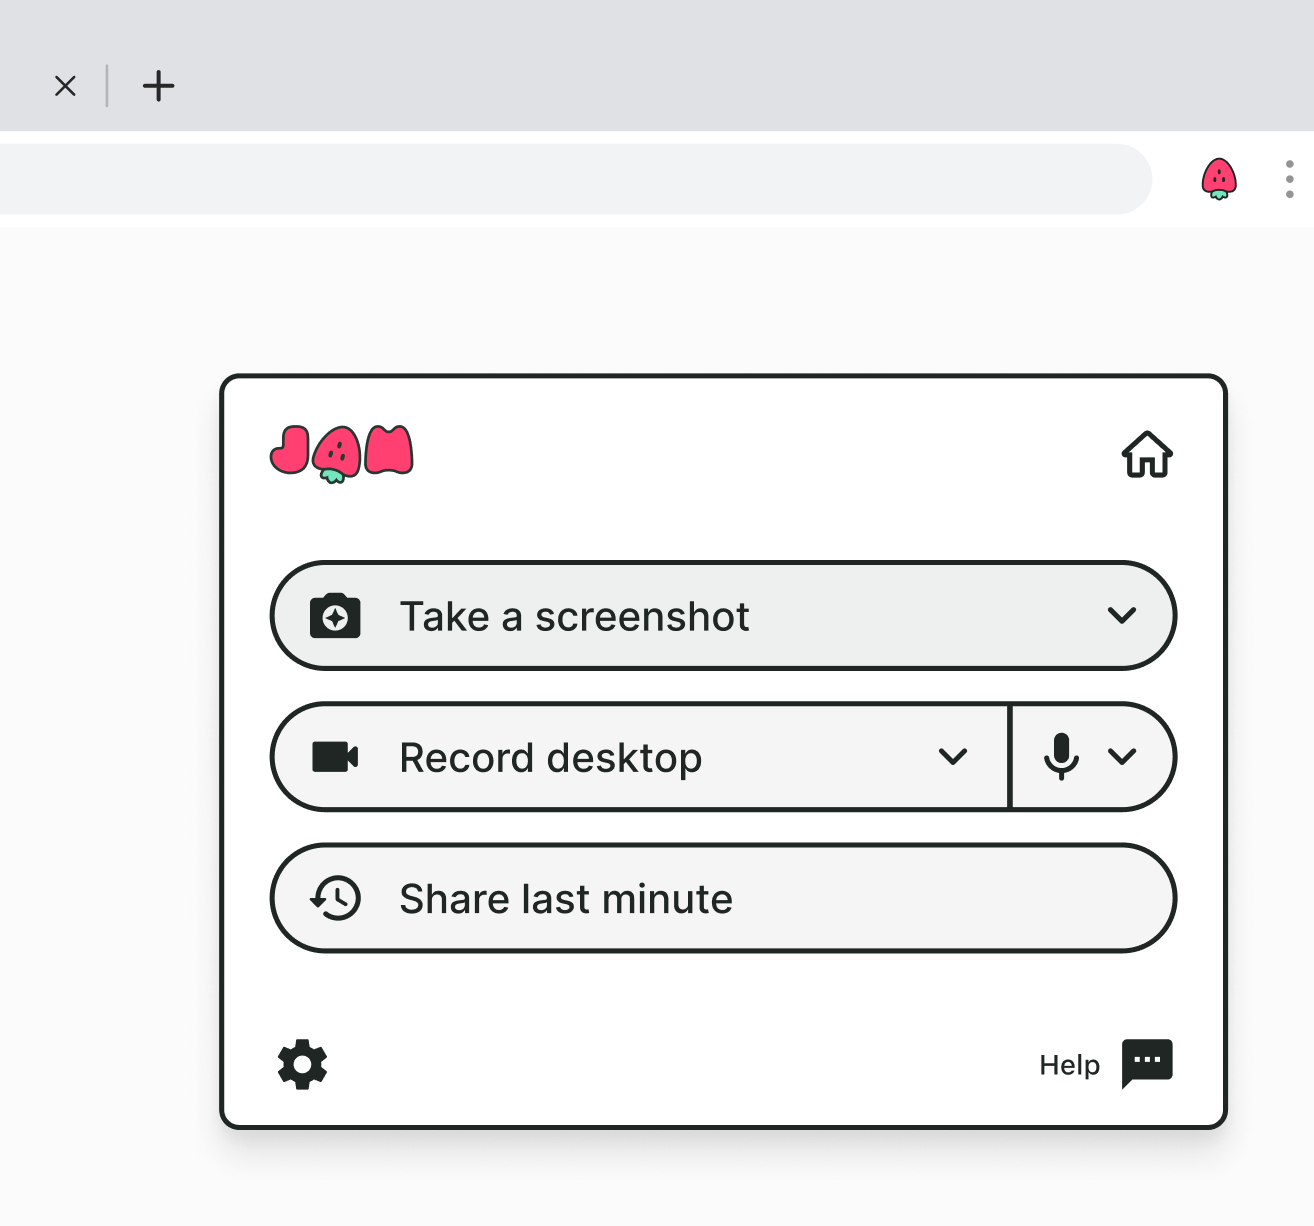The height and width of the screenshot is (1226, 1314).
Task: Click the camera icon on screenshot button
Action: coord(335,616)
